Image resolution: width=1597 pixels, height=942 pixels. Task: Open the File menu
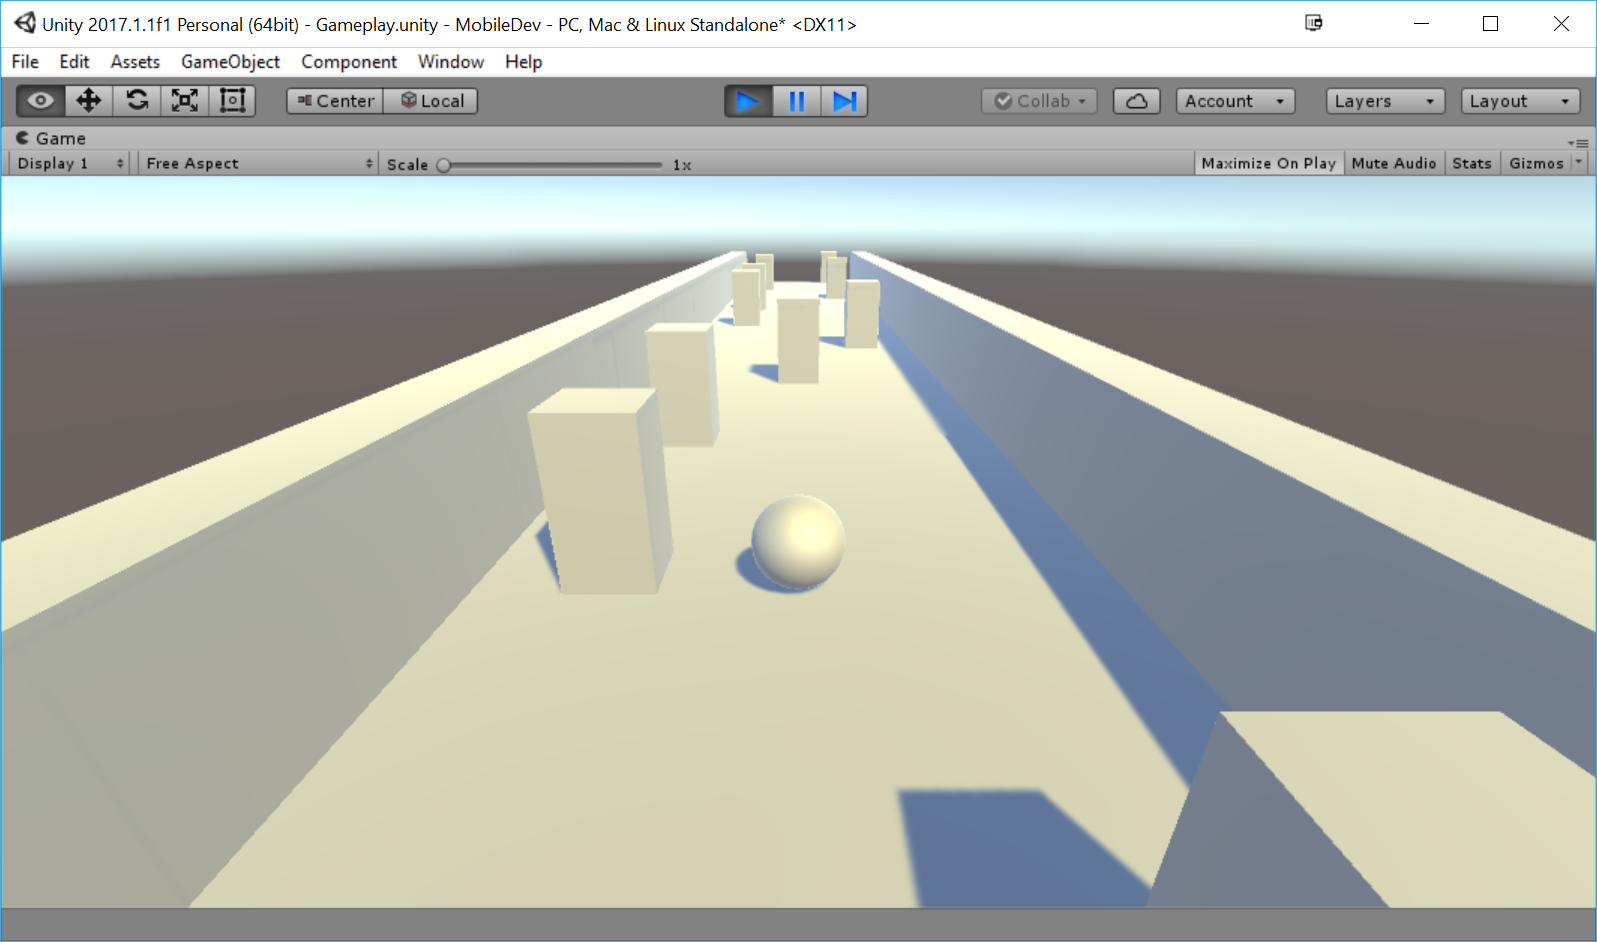(25, 62)
